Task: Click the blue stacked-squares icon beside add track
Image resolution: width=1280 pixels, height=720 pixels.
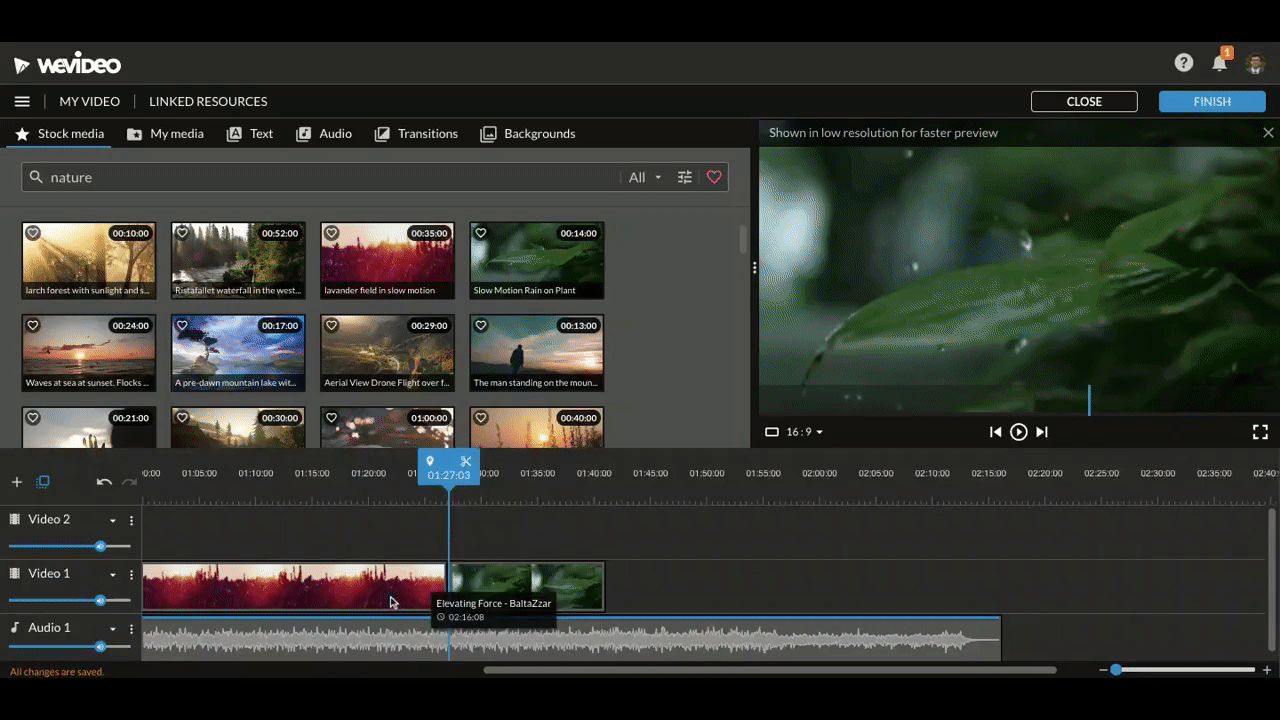Action: coord(43,482)
